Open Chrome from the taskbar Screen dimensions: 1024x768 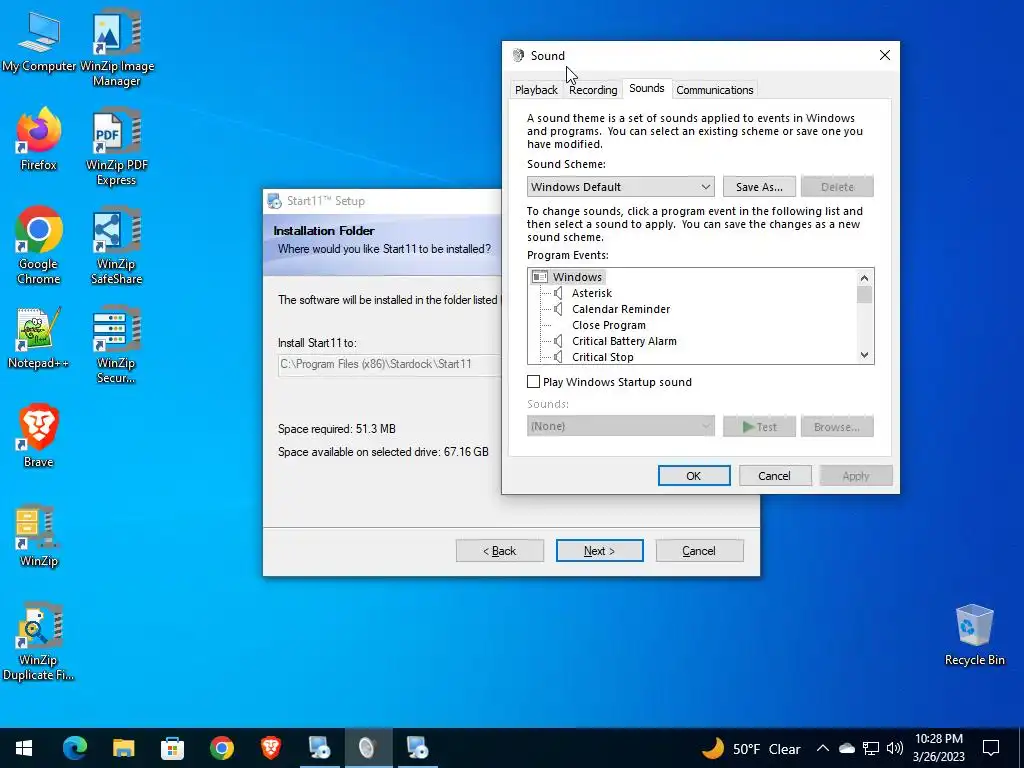[x=221, y=748]
